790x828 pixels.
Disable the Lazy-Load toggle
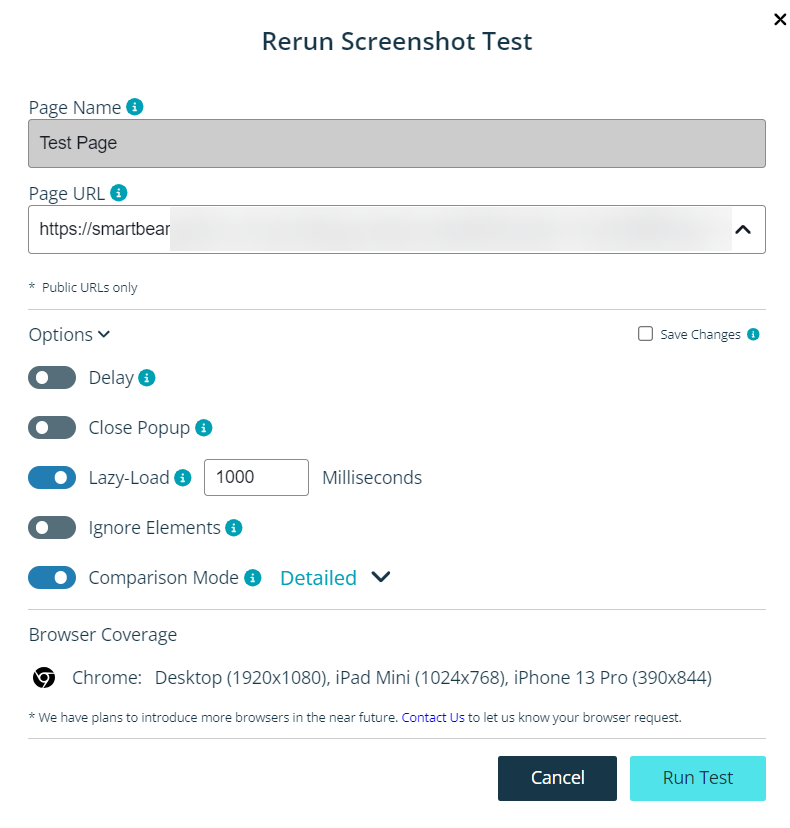(x=52, y=478)
